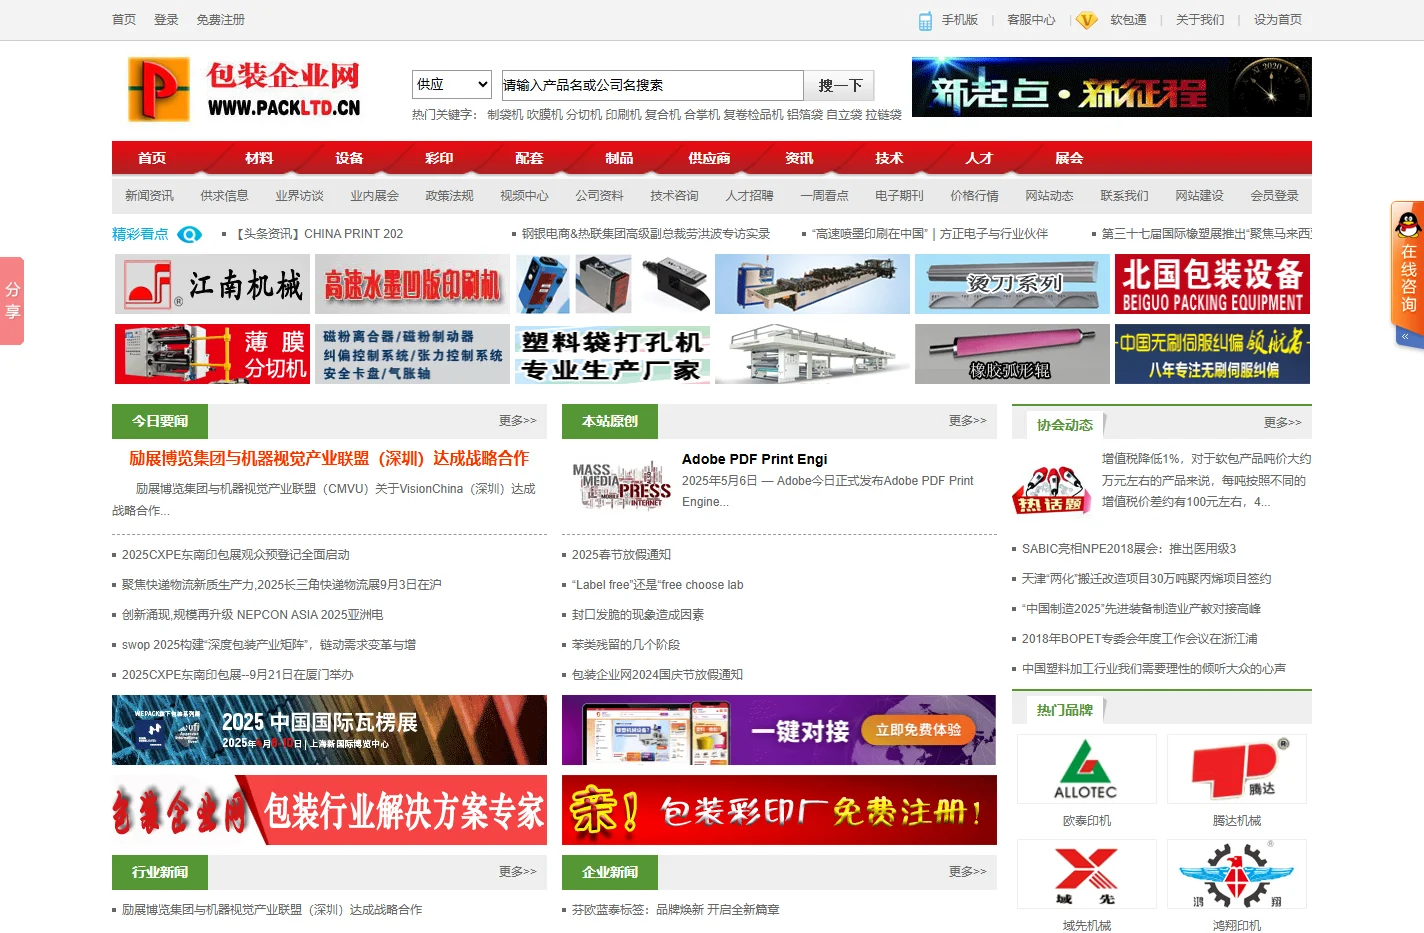Click the 鸿翔 brand logo
1424x933 pixels.
1237,874
